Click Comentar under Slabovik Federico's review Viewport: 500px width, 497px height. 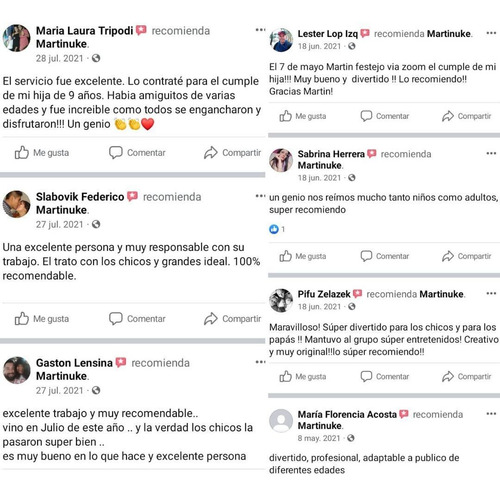pyautogui.click(x=137, y=319)
